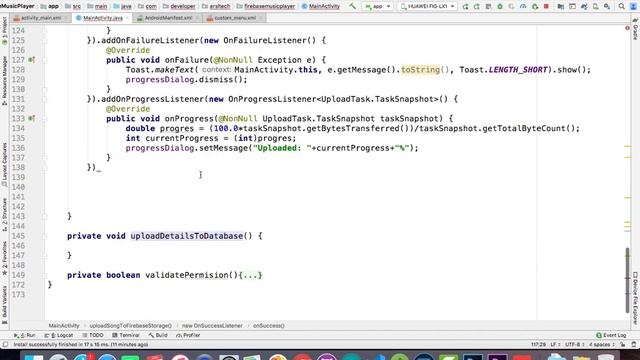Click the user avatar icon at top right
Image resolution: width=640 pixels, height=360 pixels.
click(633, 7)
